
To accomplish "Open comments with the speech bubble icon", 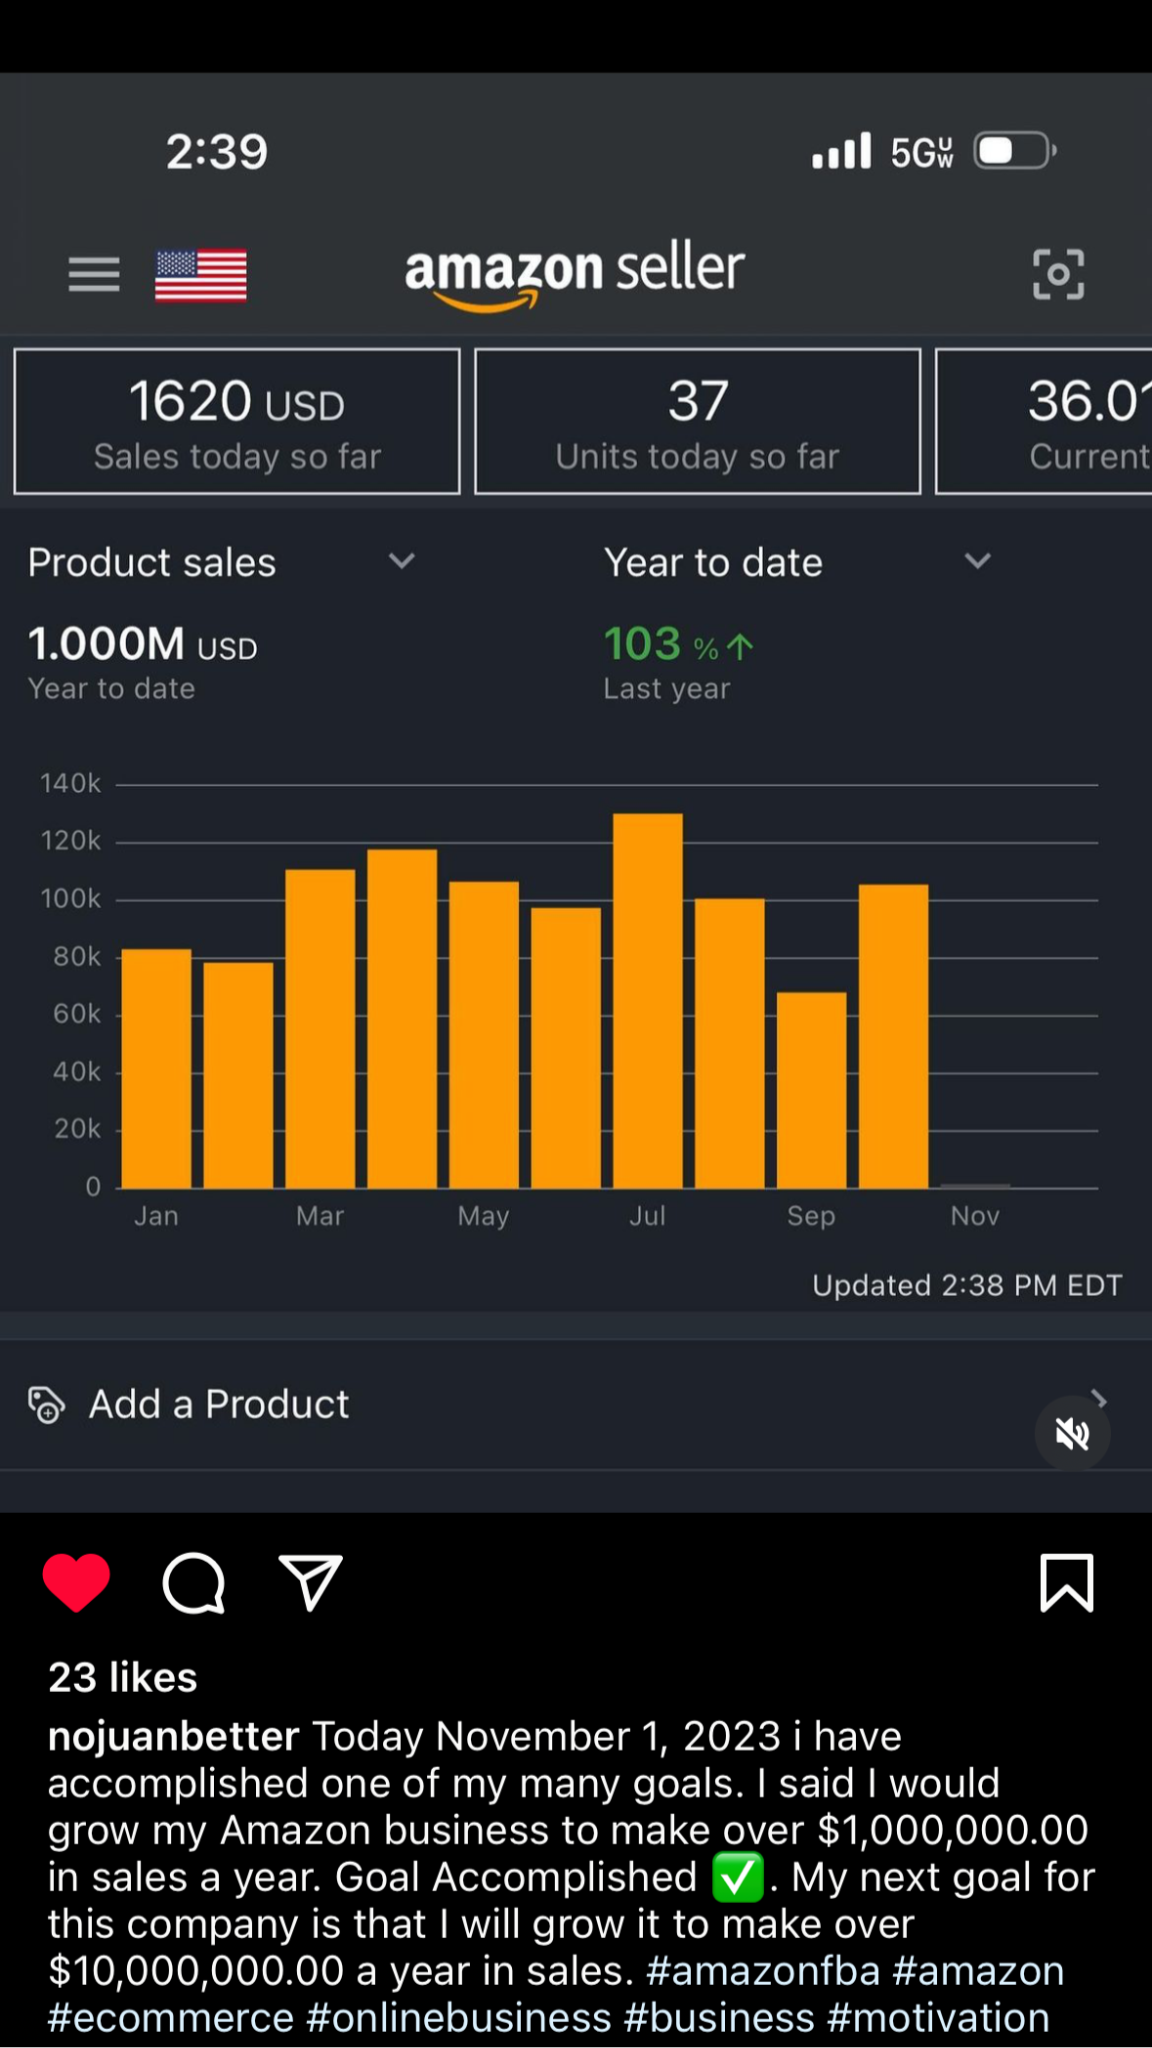I will point(193,1583).
